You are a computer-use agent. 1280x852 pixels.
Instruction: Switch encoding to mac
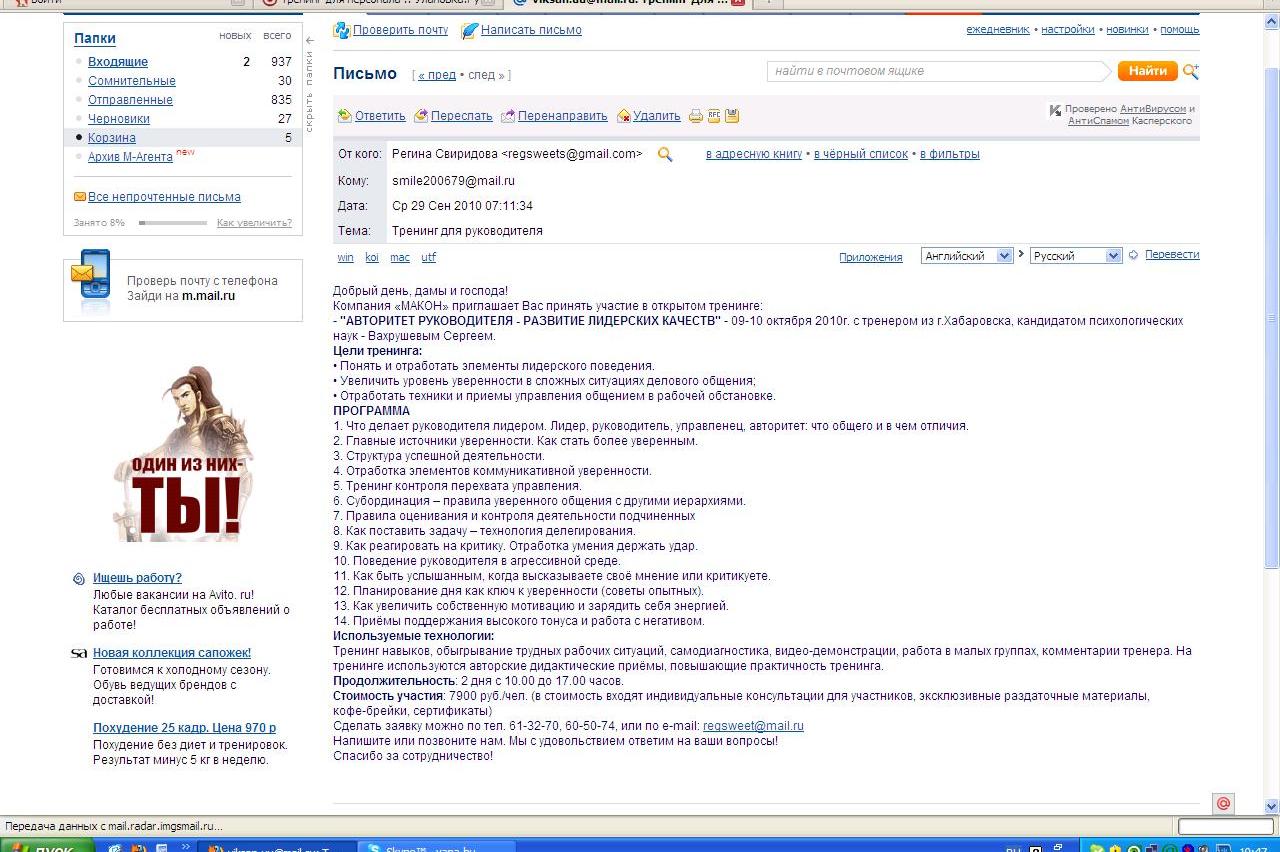400,257
